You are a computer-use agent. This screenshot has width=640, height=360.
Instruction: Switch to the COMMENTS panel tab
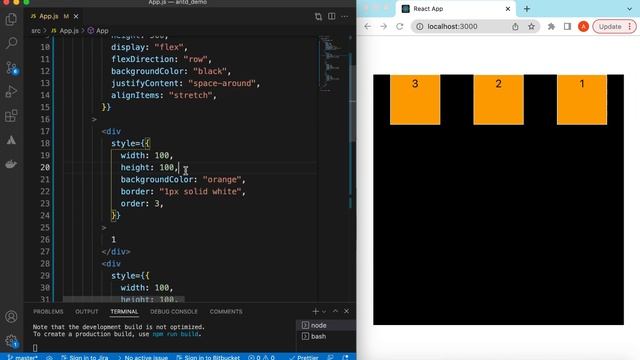(226, 311)
